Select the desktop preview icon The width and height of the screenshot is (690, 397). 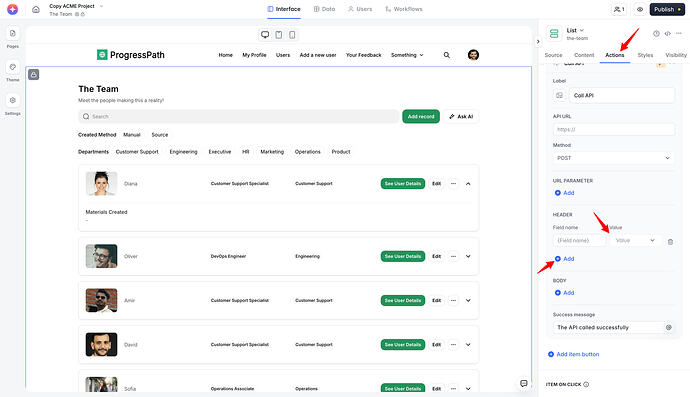(x=265, y=35)
